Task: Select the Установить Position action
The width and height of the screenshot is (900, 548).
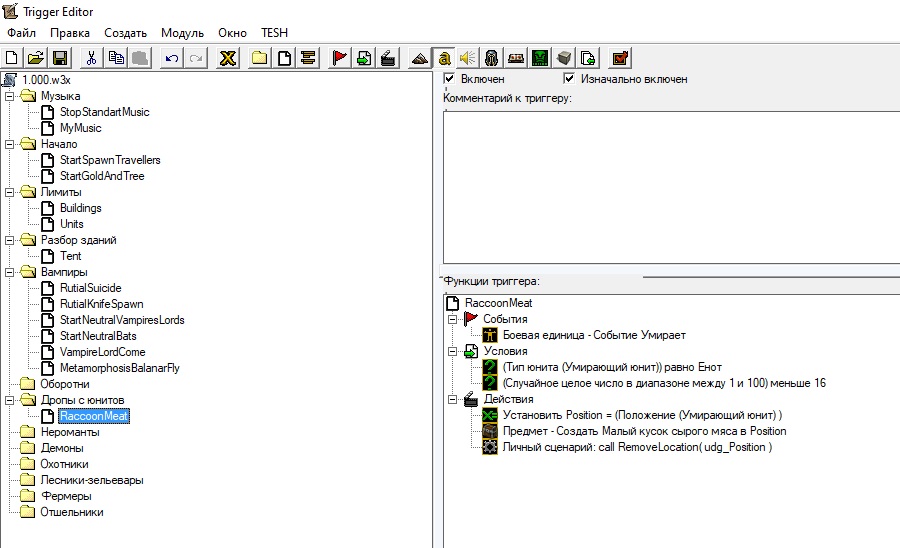Action: click(x=642, y=415)
